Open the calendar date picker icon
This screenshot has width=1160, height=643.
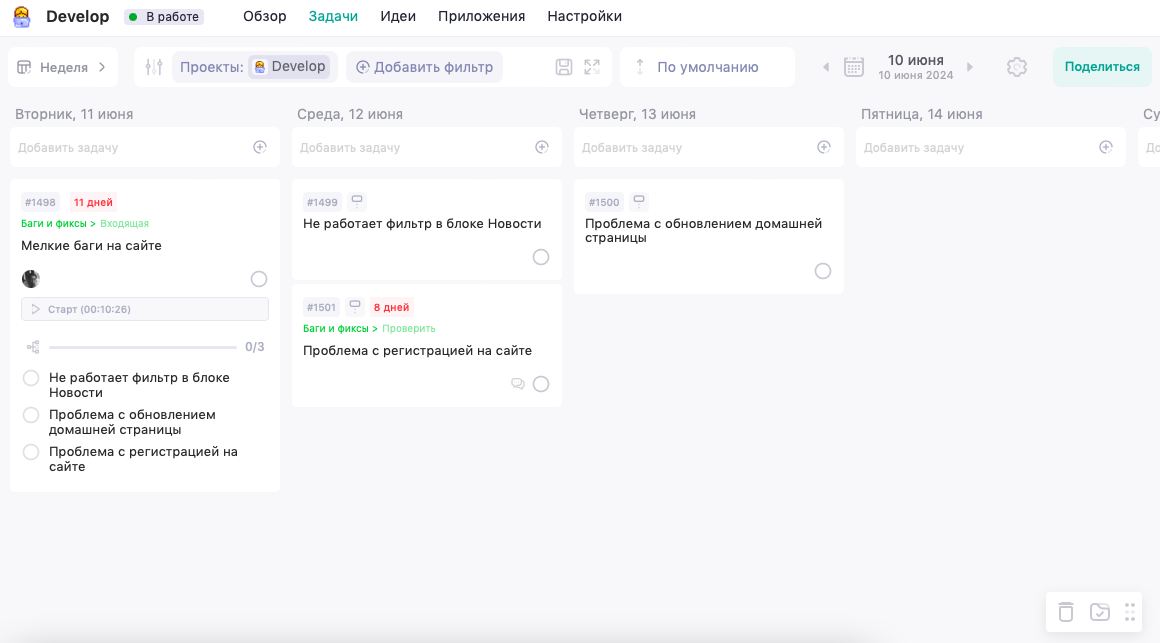click(x=854, y=66)
